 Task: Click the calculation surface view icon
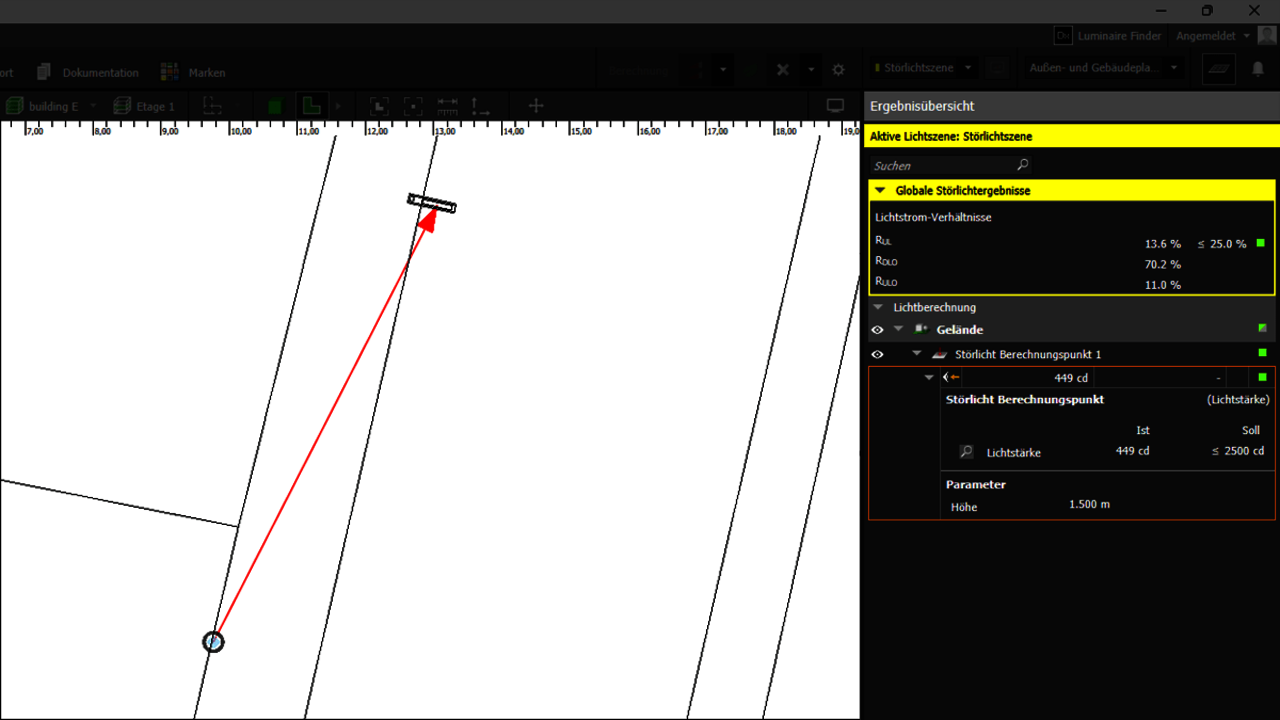tap(1221, 69)
